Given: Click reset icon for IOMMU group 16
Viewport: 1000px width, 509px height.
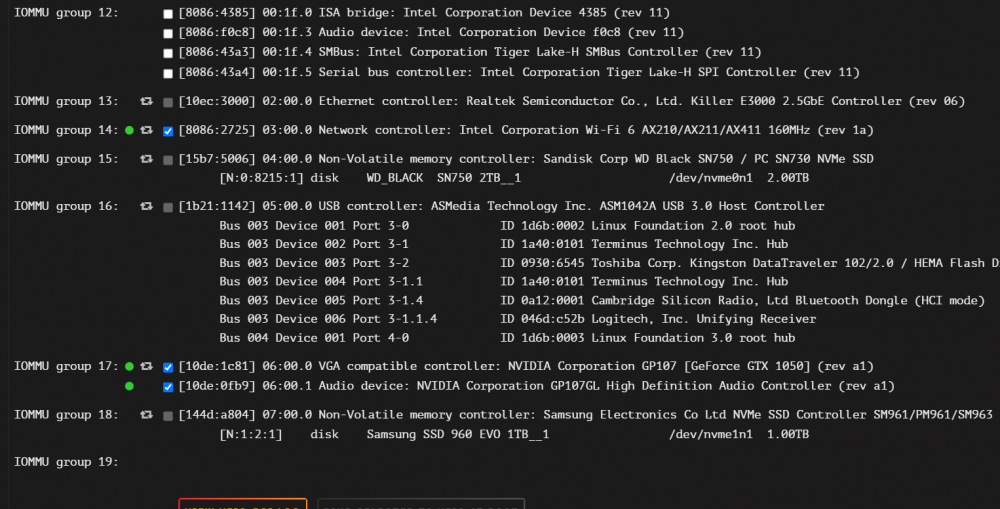Looking at the screenshot, I should click(147, 206).
